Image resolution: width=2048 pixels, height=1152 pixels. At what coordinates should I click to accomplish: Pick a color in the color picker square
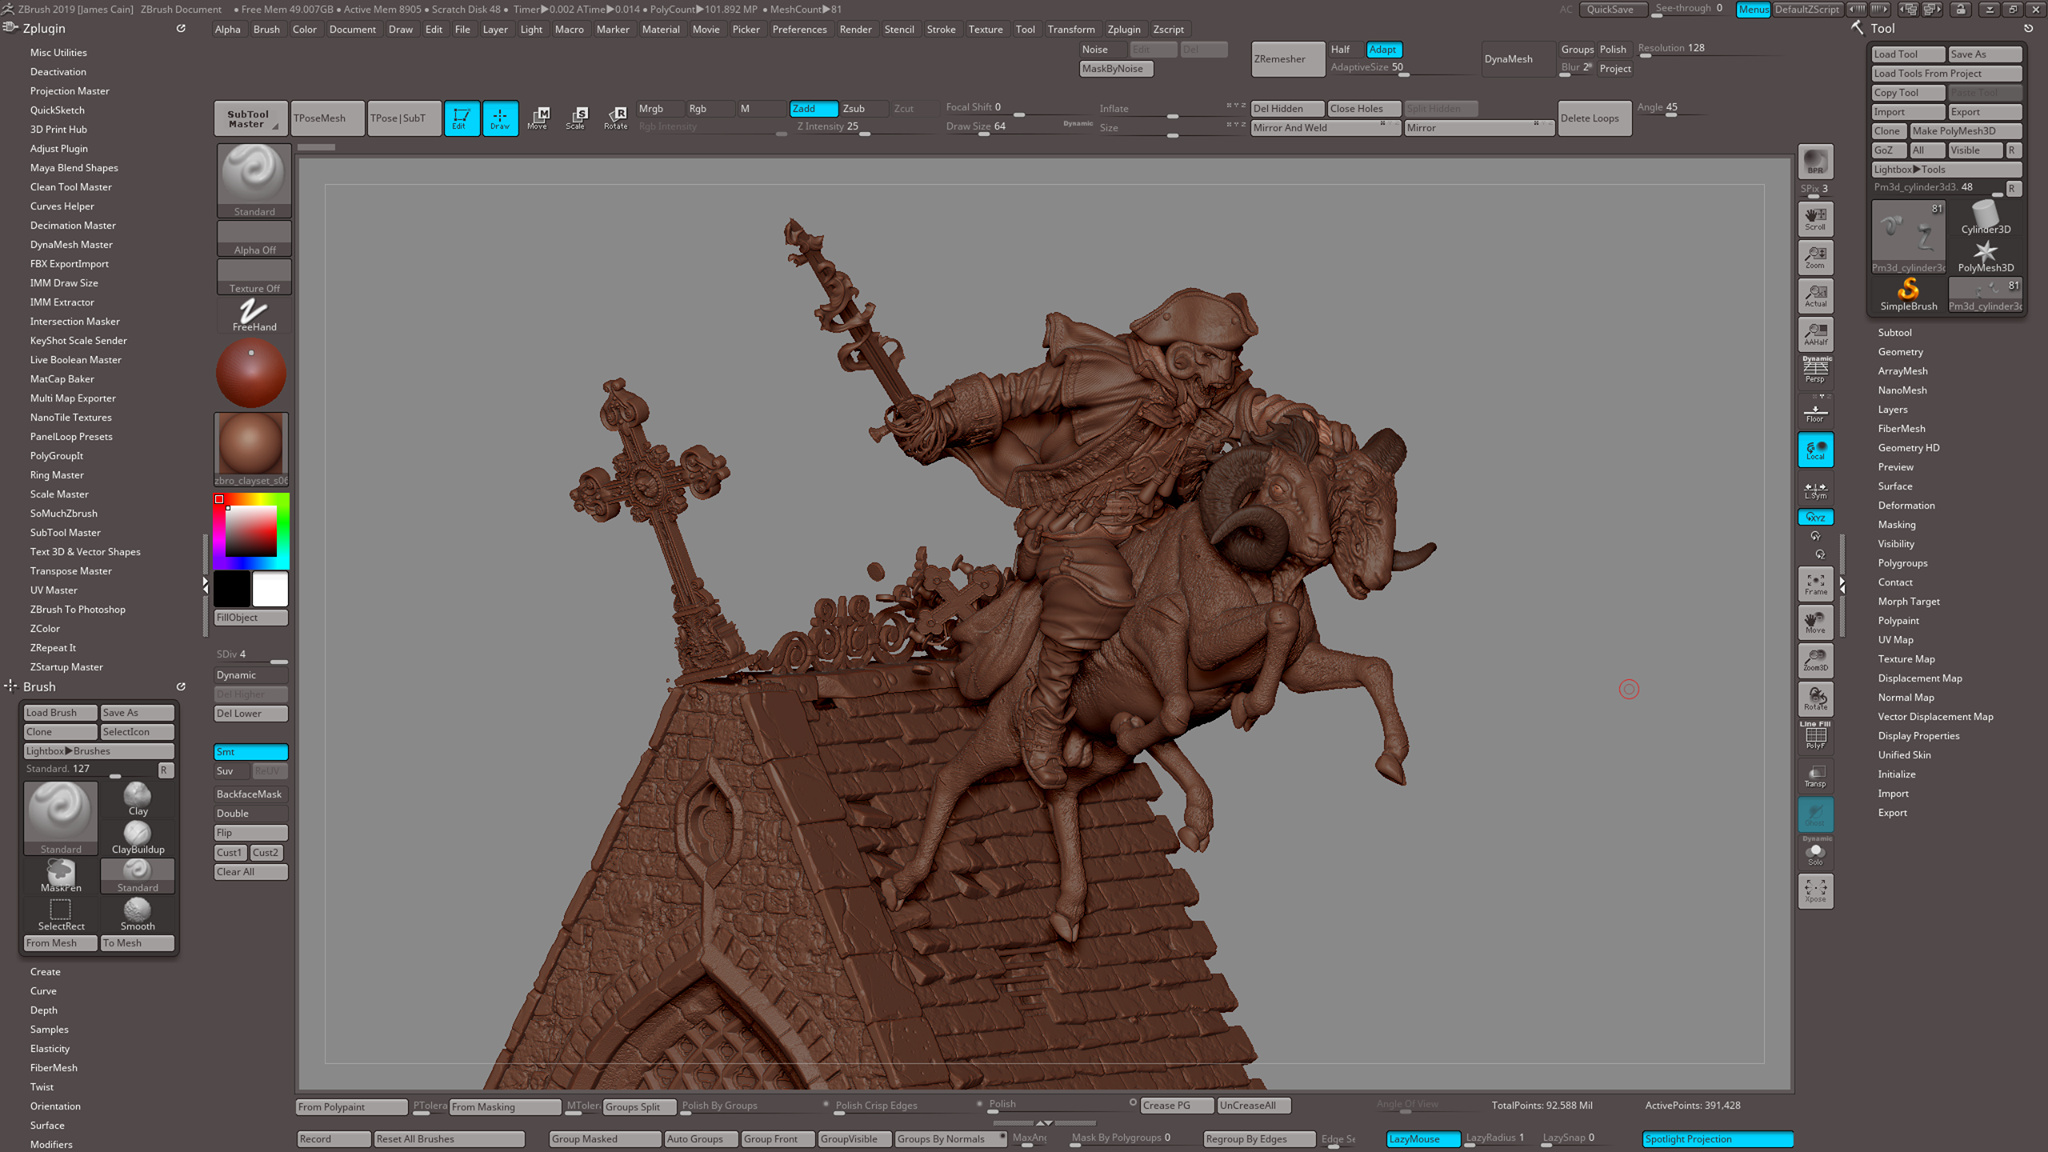(251, 531)
